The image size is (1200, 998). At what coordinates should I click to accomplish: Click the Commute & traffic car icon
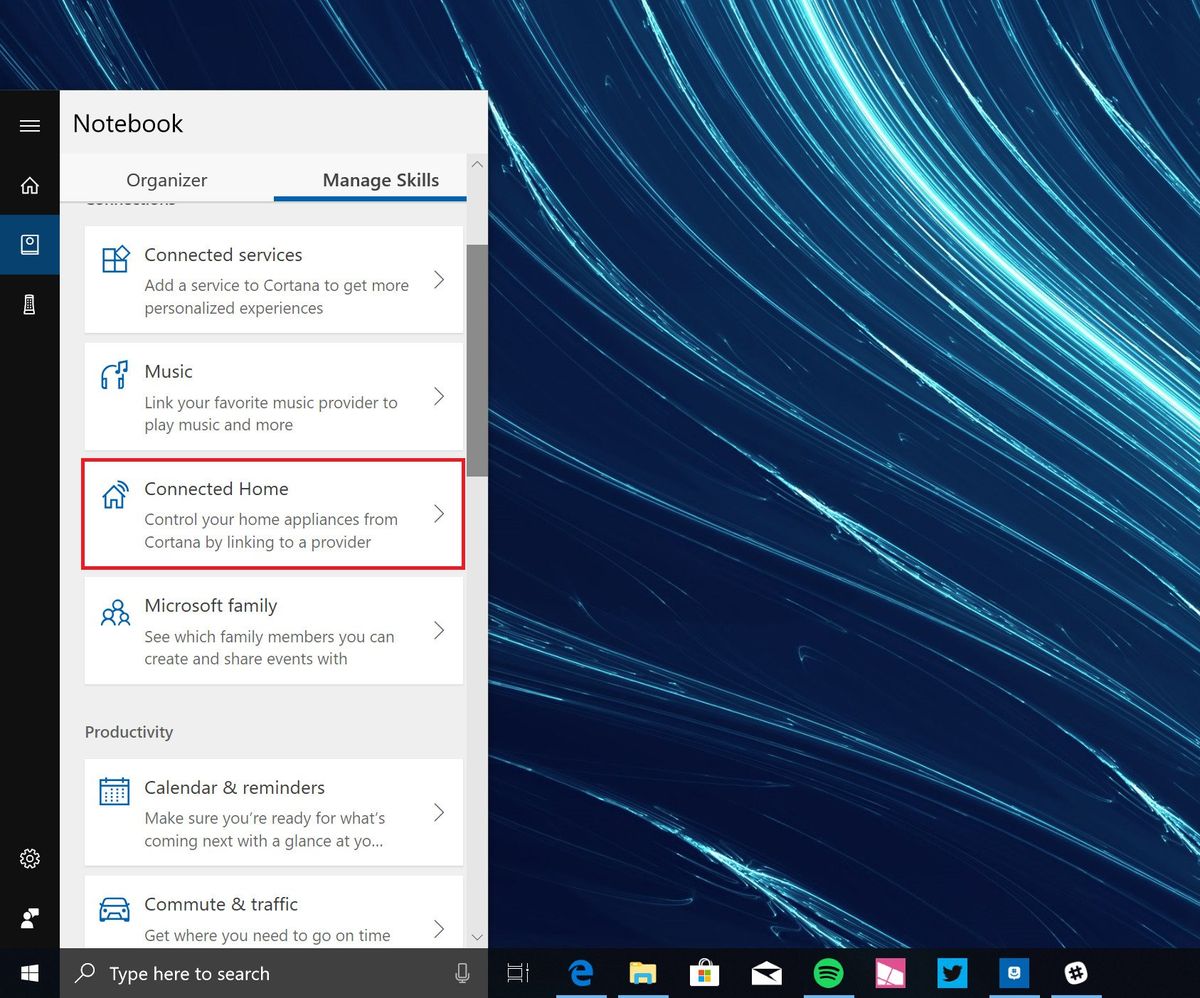[x=114, y=907]
